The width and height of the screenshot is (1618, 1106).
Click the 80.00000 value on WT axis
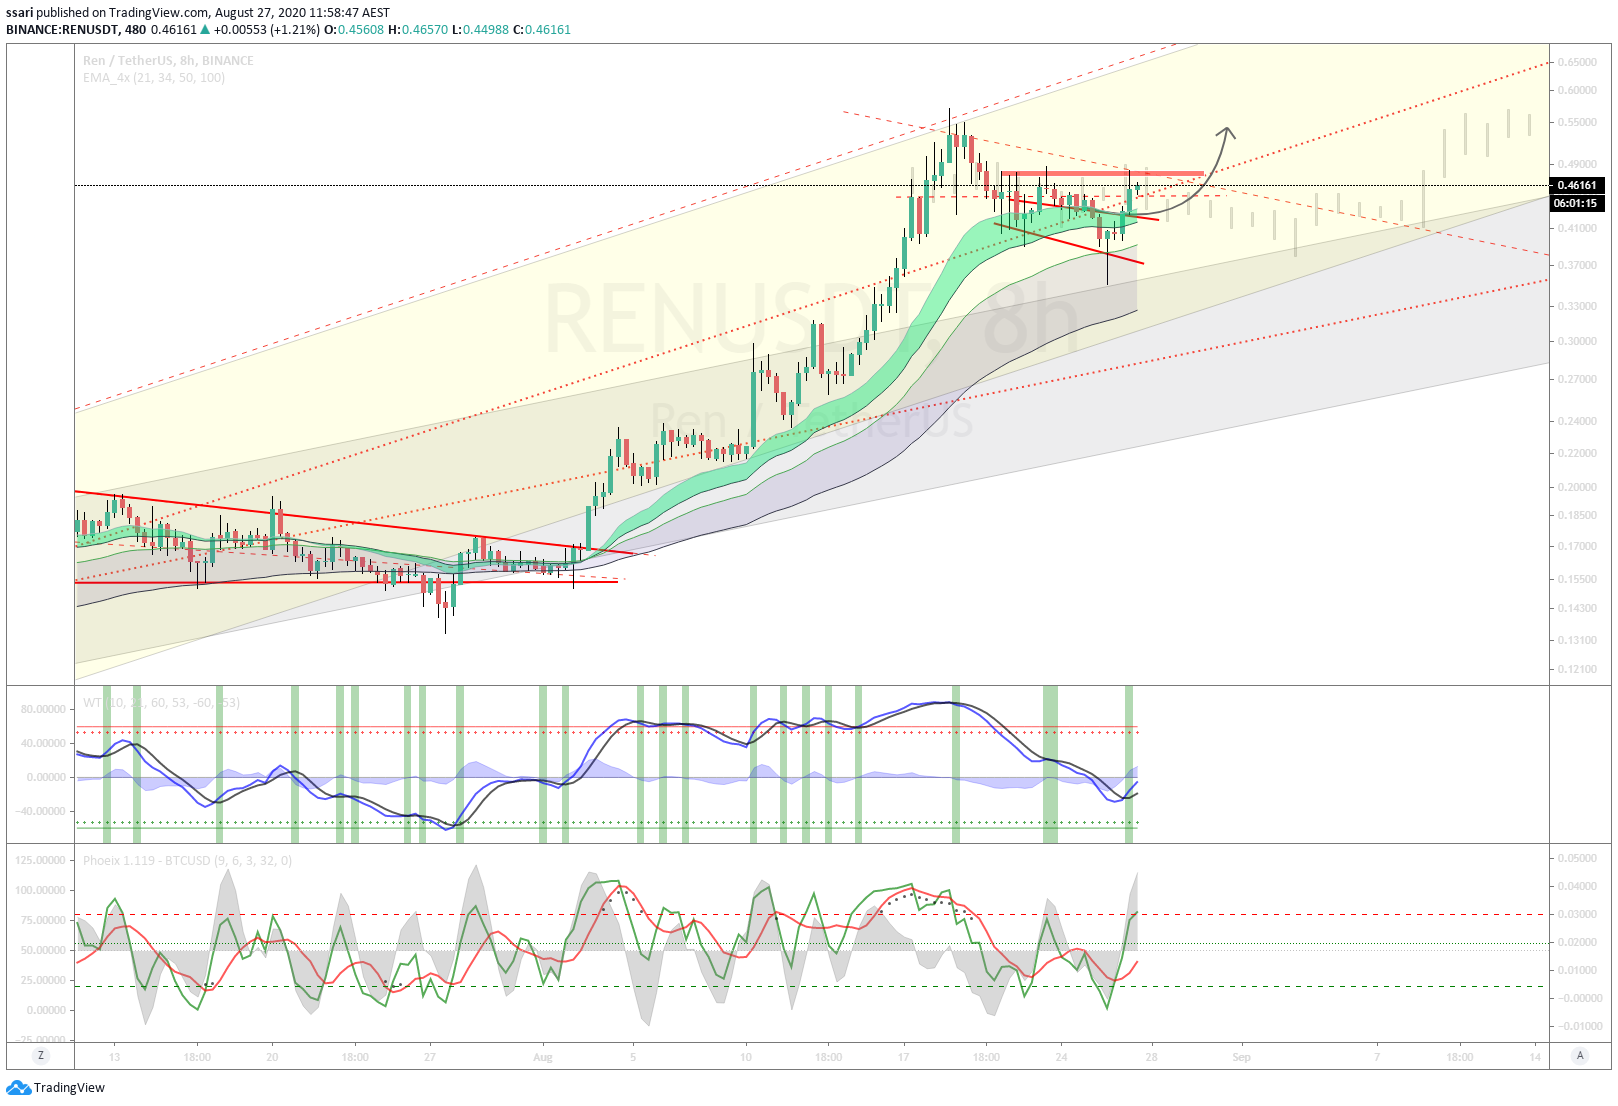(x=43, y=710)
